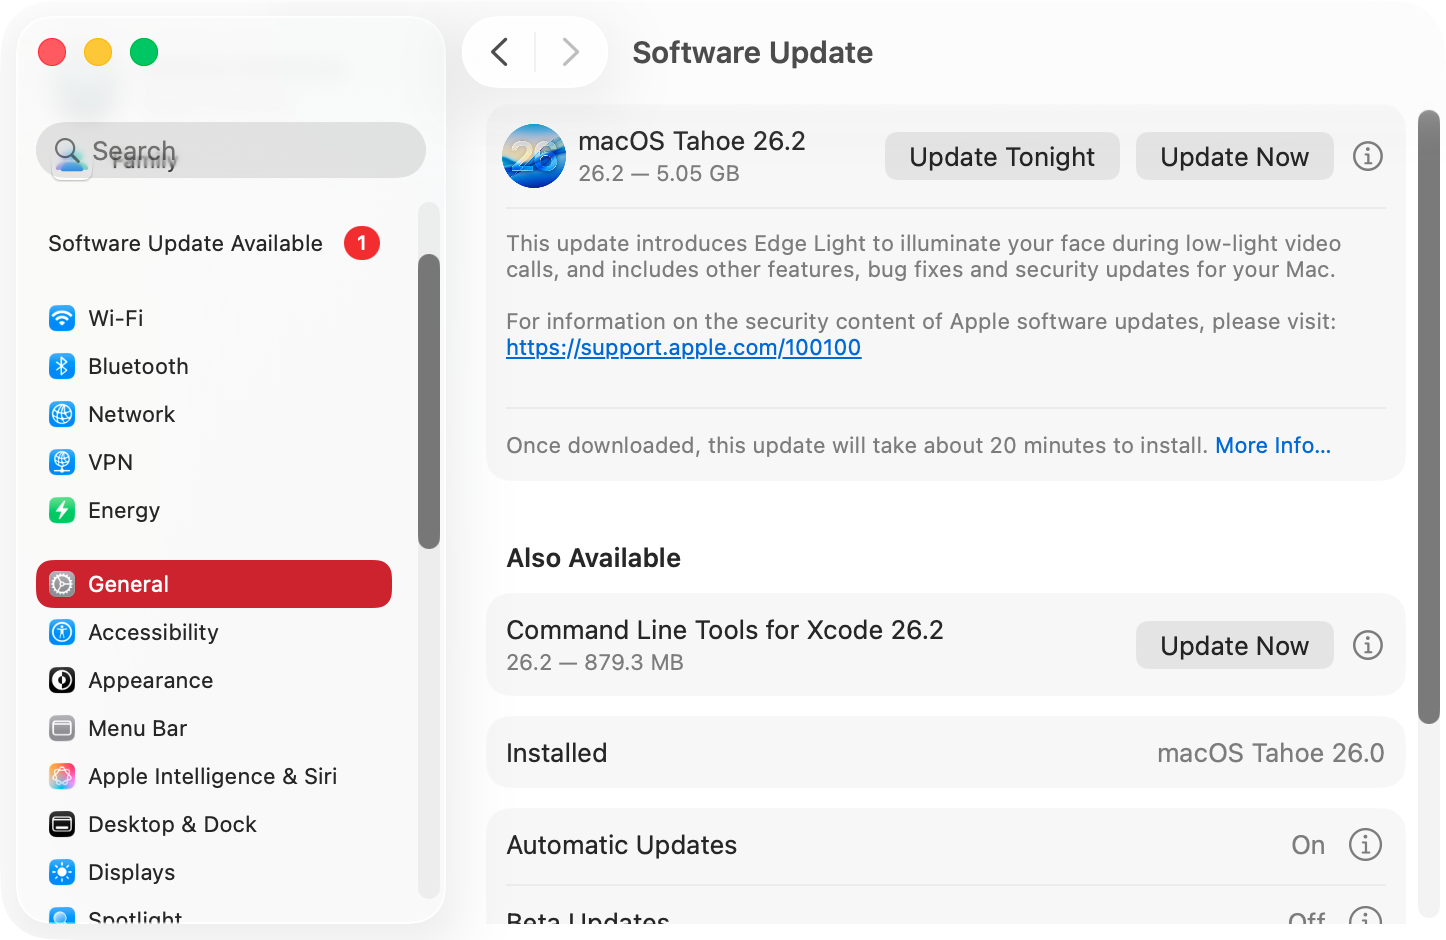Click Software Update Available notification item
Viewport: 1446px width, 940px height.
[x=186, y=243]
